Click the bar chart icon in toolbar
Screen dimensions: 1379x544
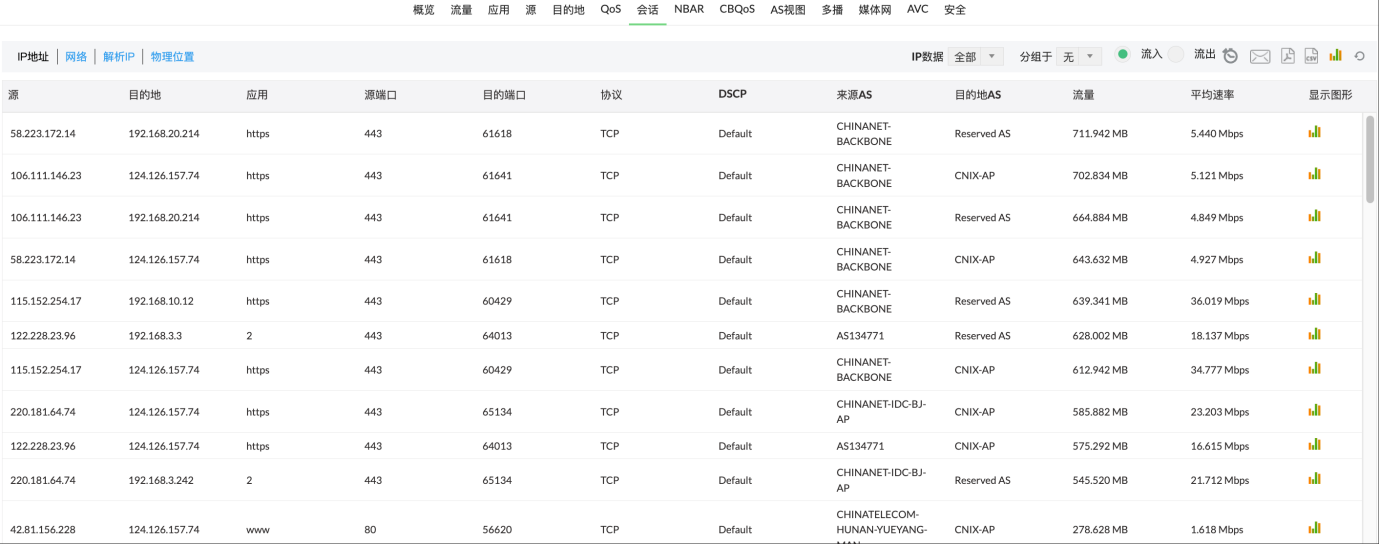[x=1336, y=55]
